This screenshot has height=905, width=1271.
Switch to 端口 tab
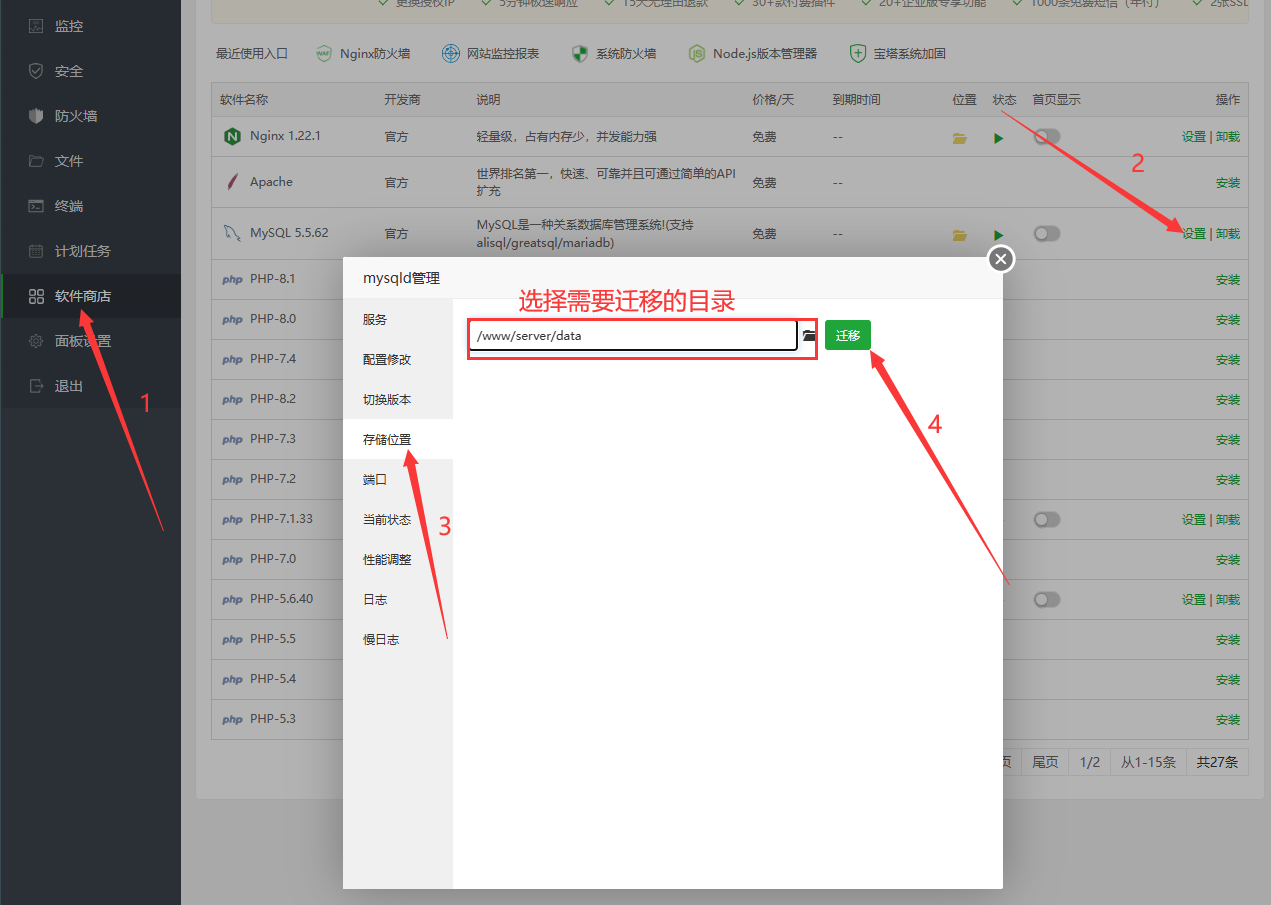tap(398, 479)
